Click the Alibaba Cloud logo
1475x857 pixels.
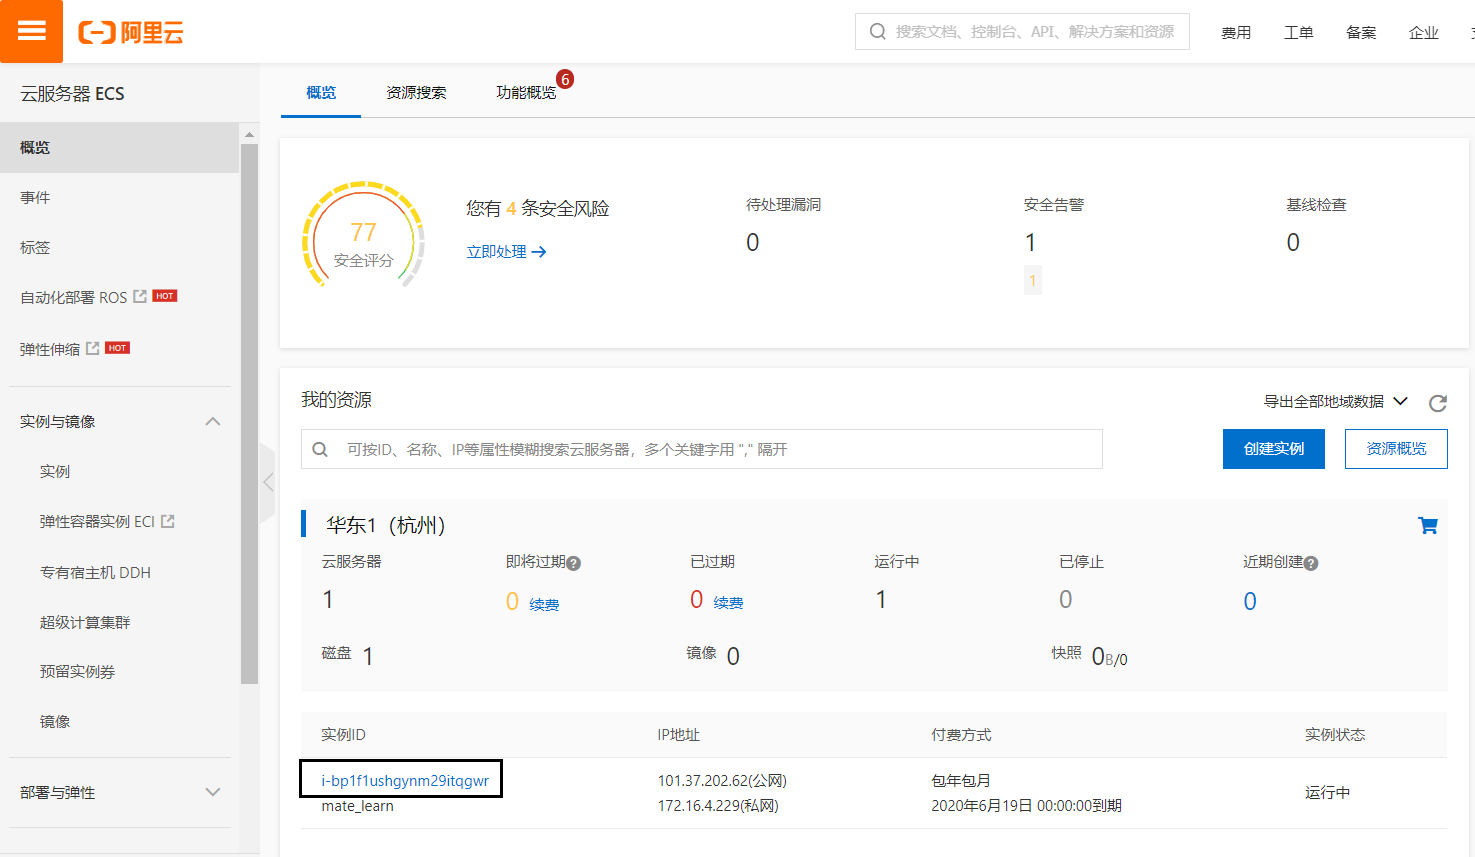point(131,32)
